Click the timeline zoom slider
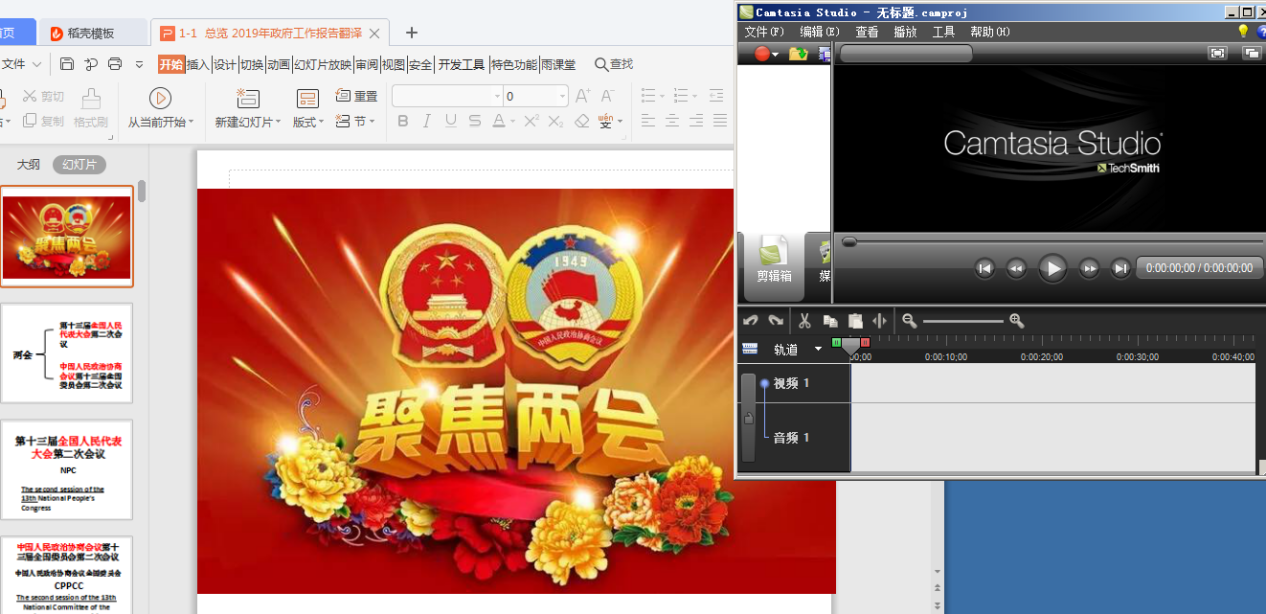 (962, 321)
